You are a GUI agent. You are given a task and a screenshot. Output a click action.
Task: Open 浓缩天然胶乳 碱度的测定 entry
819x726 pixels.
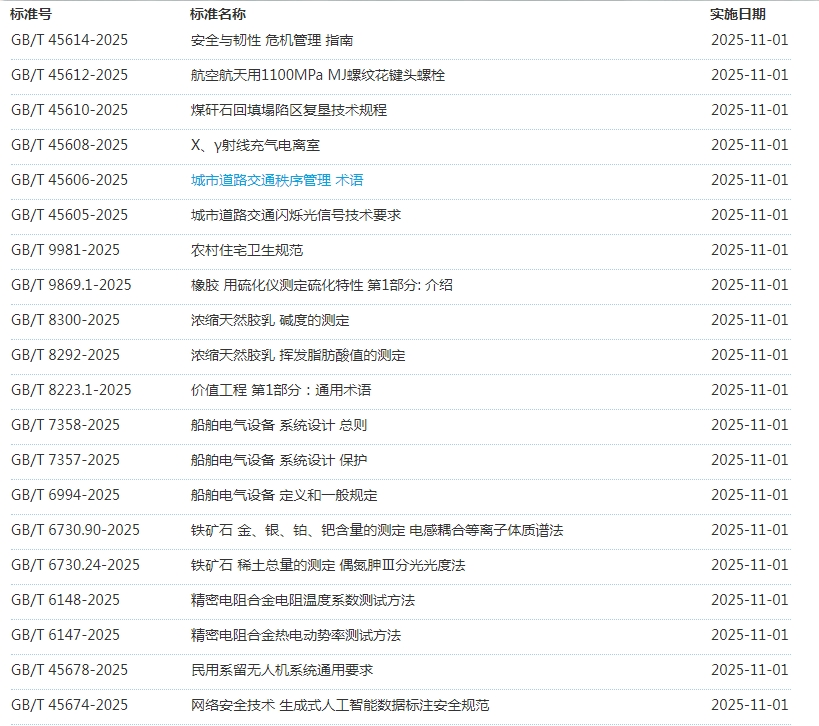(x=270, y=320)
